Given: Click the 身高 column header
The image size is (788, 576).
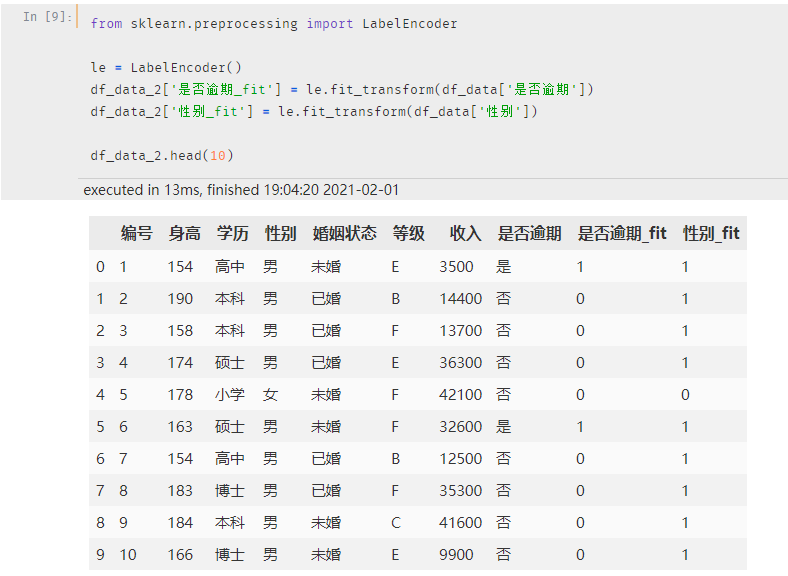Looking at the screenshot, I should coord(184,233).
